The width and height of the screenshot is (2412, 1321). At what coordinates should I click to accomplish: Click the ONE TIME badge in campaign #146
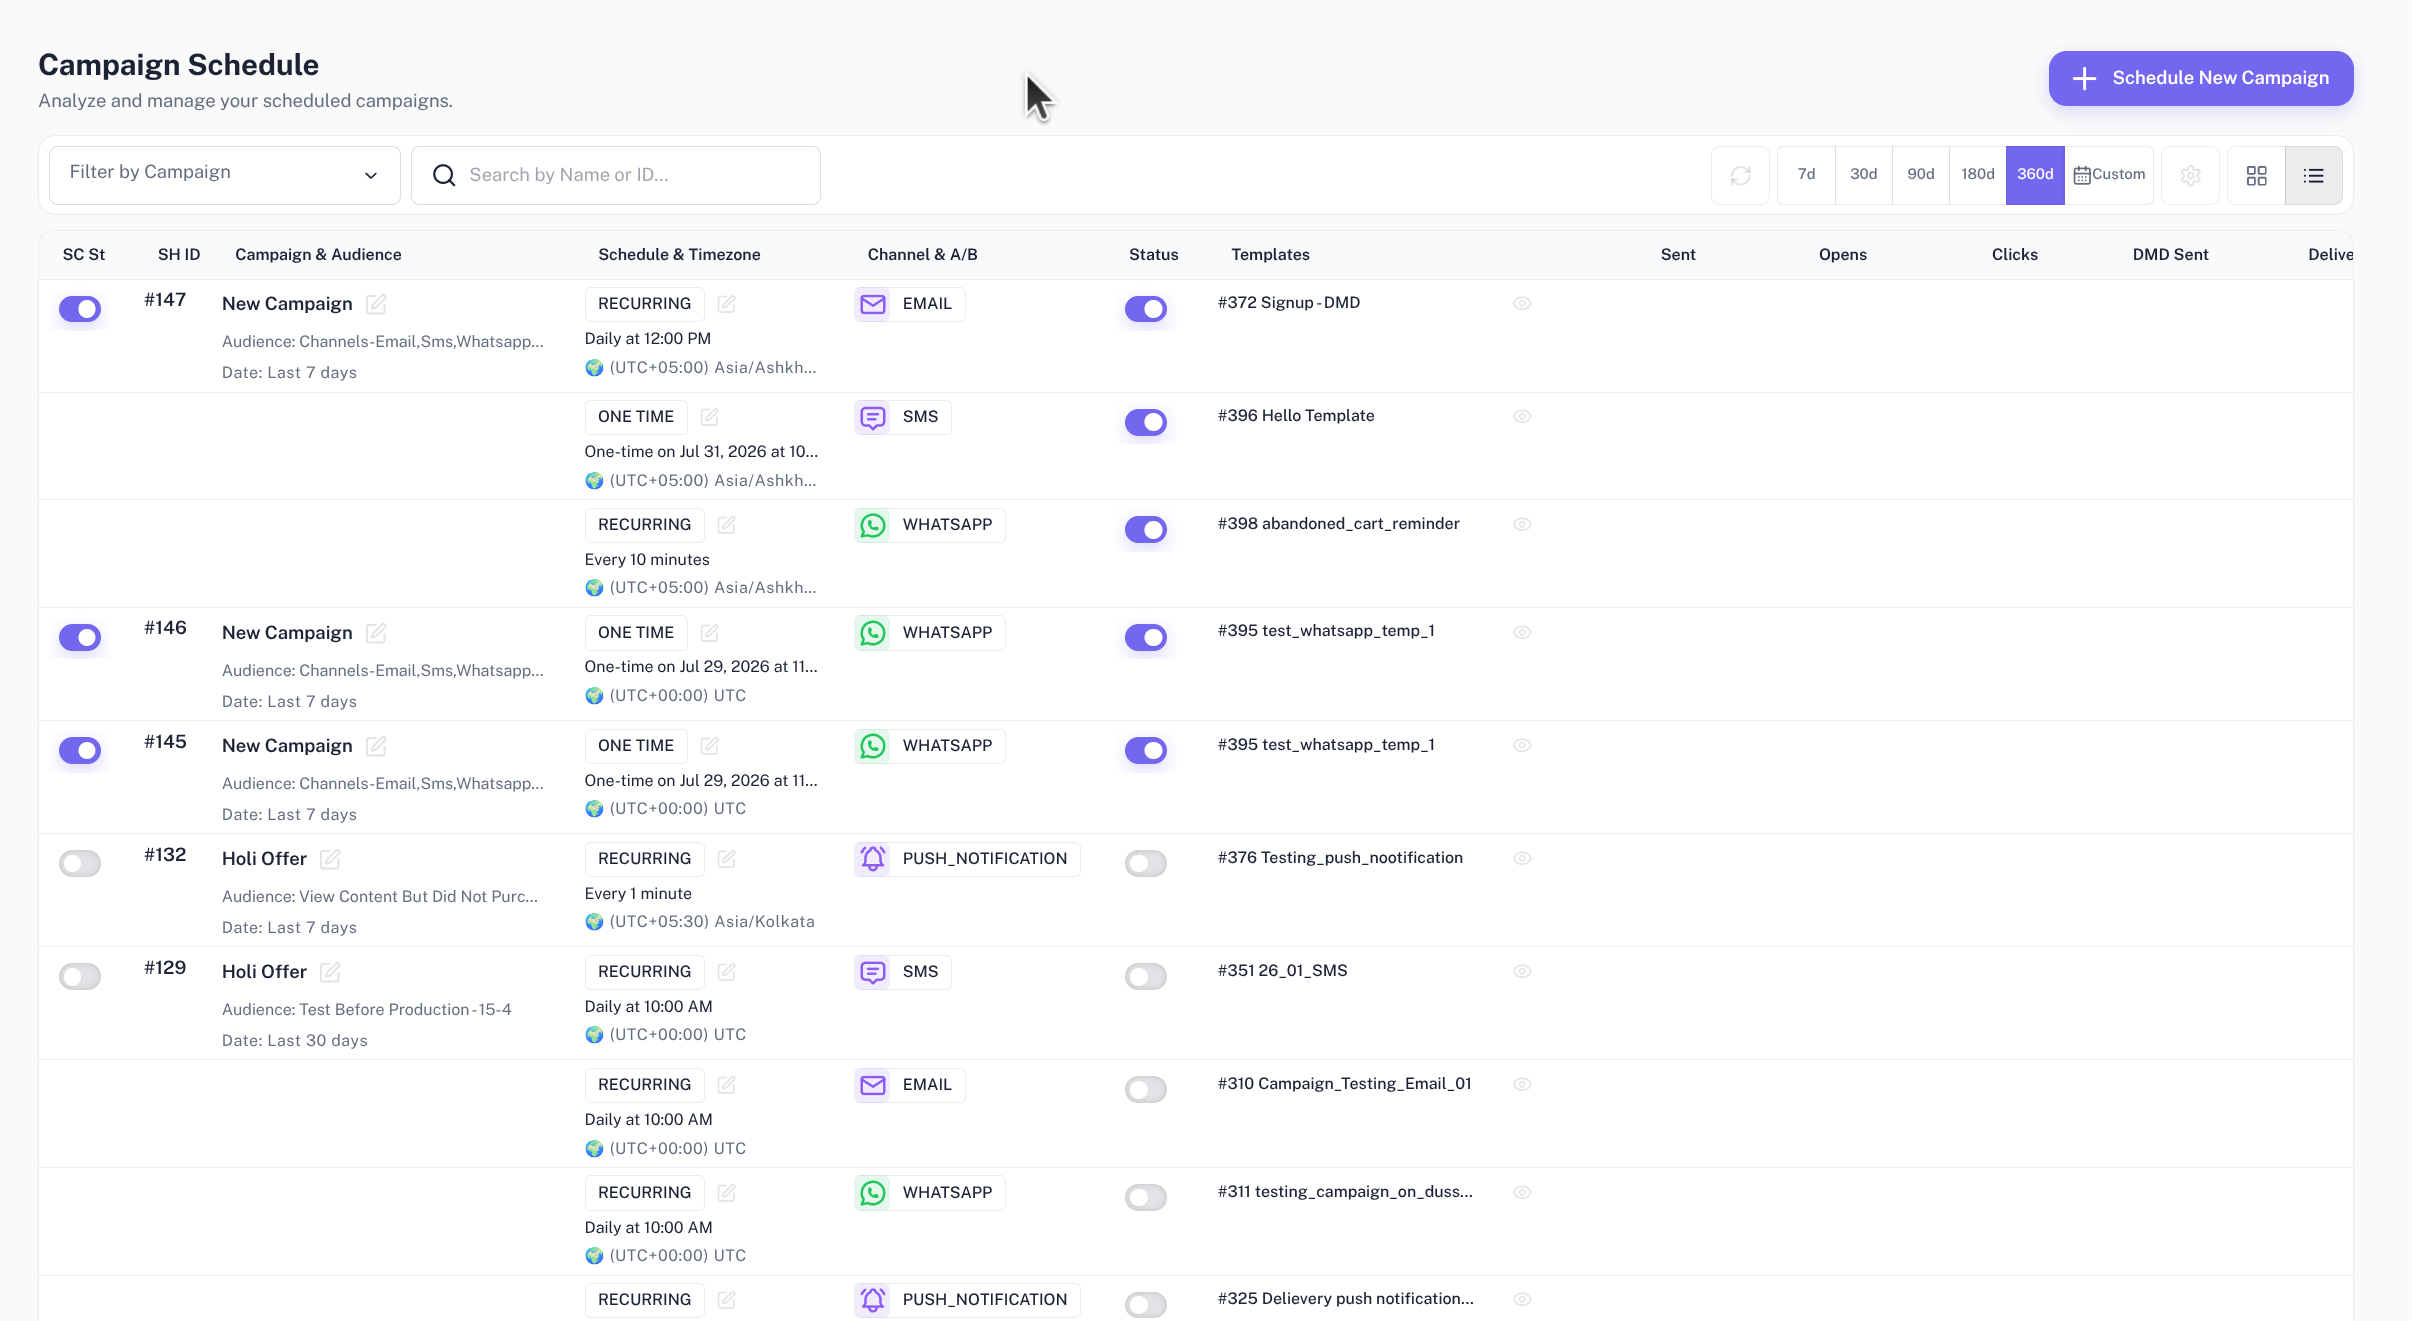coord(636,633)
